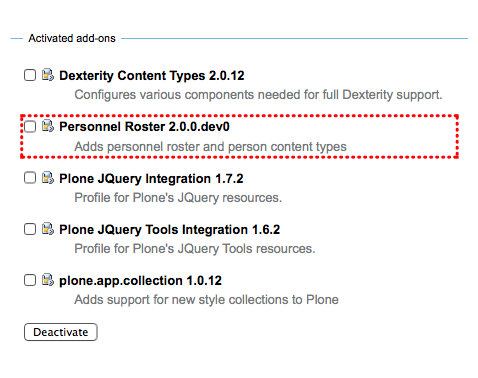Select the Plone JQuery Integration 1.7.2 checkbox
The width and height of the screenshot is (478, 378).
click(x=30, y=178)
